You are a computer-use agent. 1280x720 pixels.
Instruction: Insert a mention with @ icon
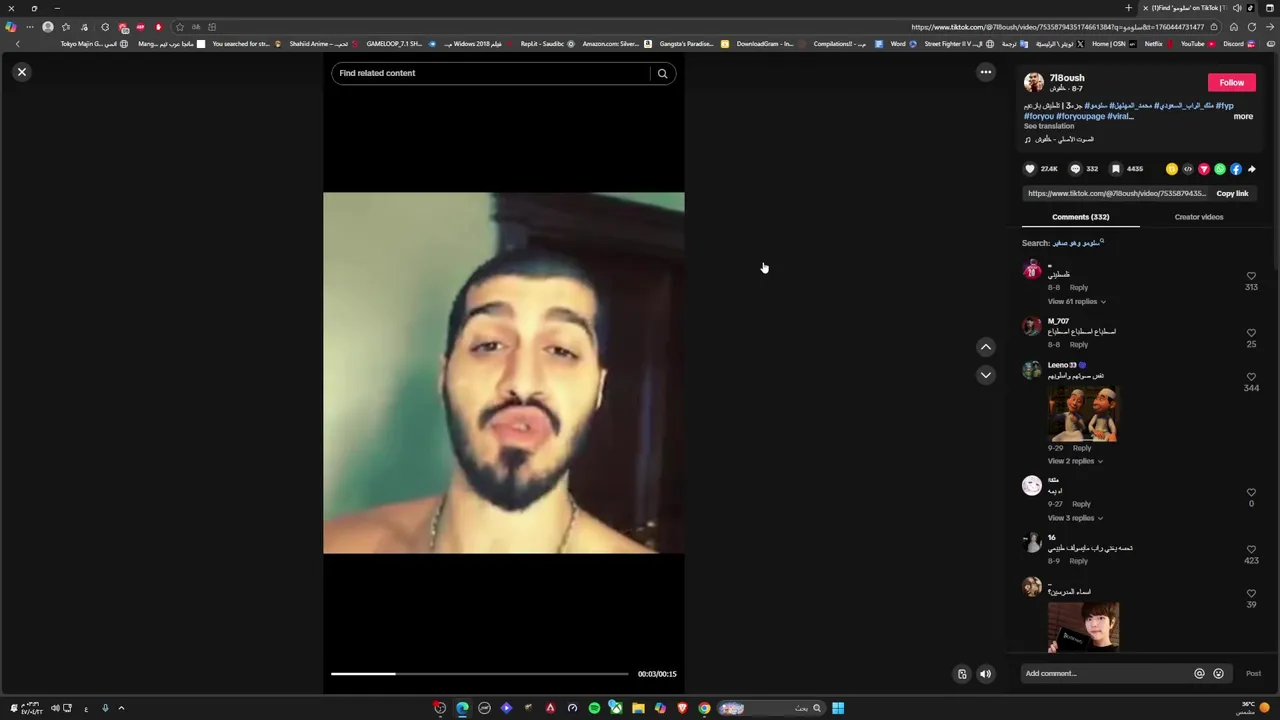click(1199, 674)
